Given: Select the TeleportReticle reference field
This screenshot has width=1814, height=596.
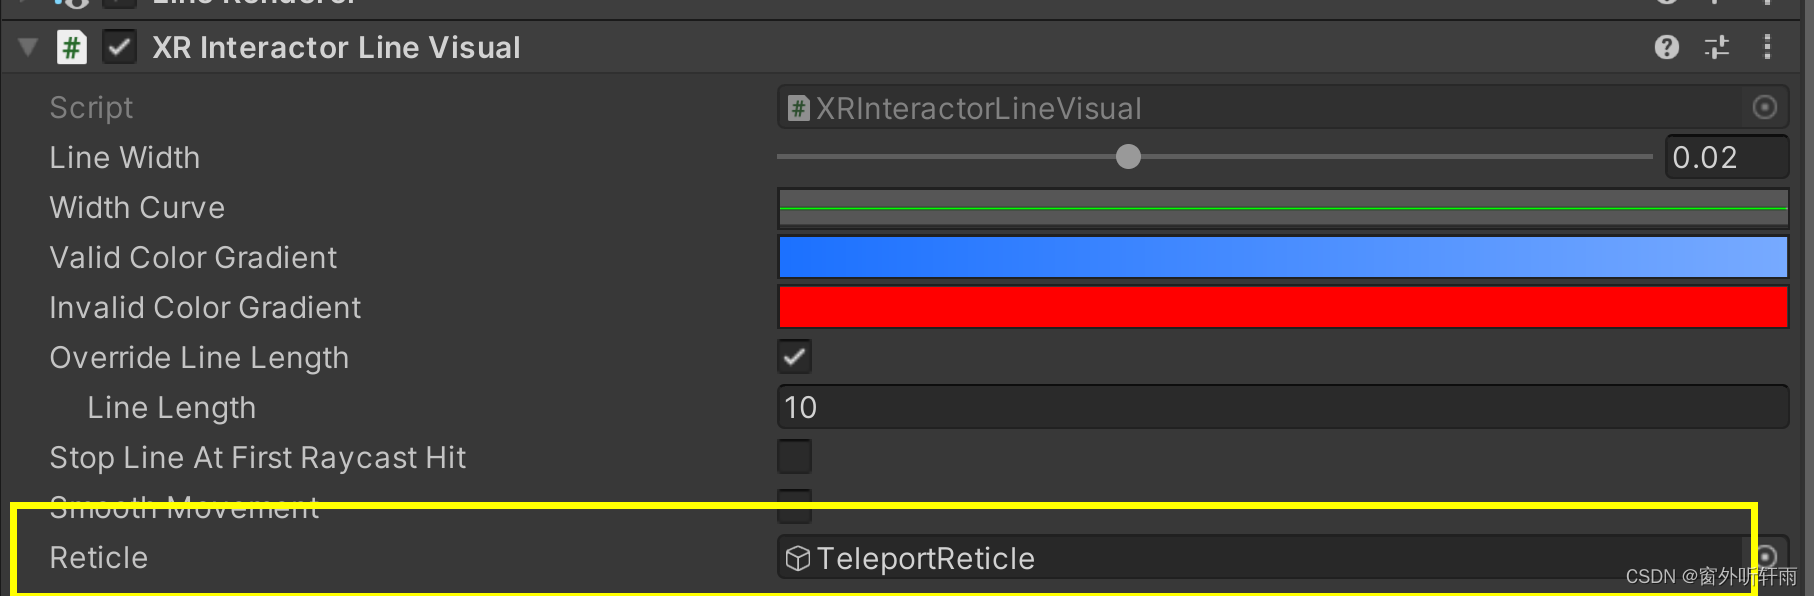Looking at the screenshot, I should (1262, 557).
